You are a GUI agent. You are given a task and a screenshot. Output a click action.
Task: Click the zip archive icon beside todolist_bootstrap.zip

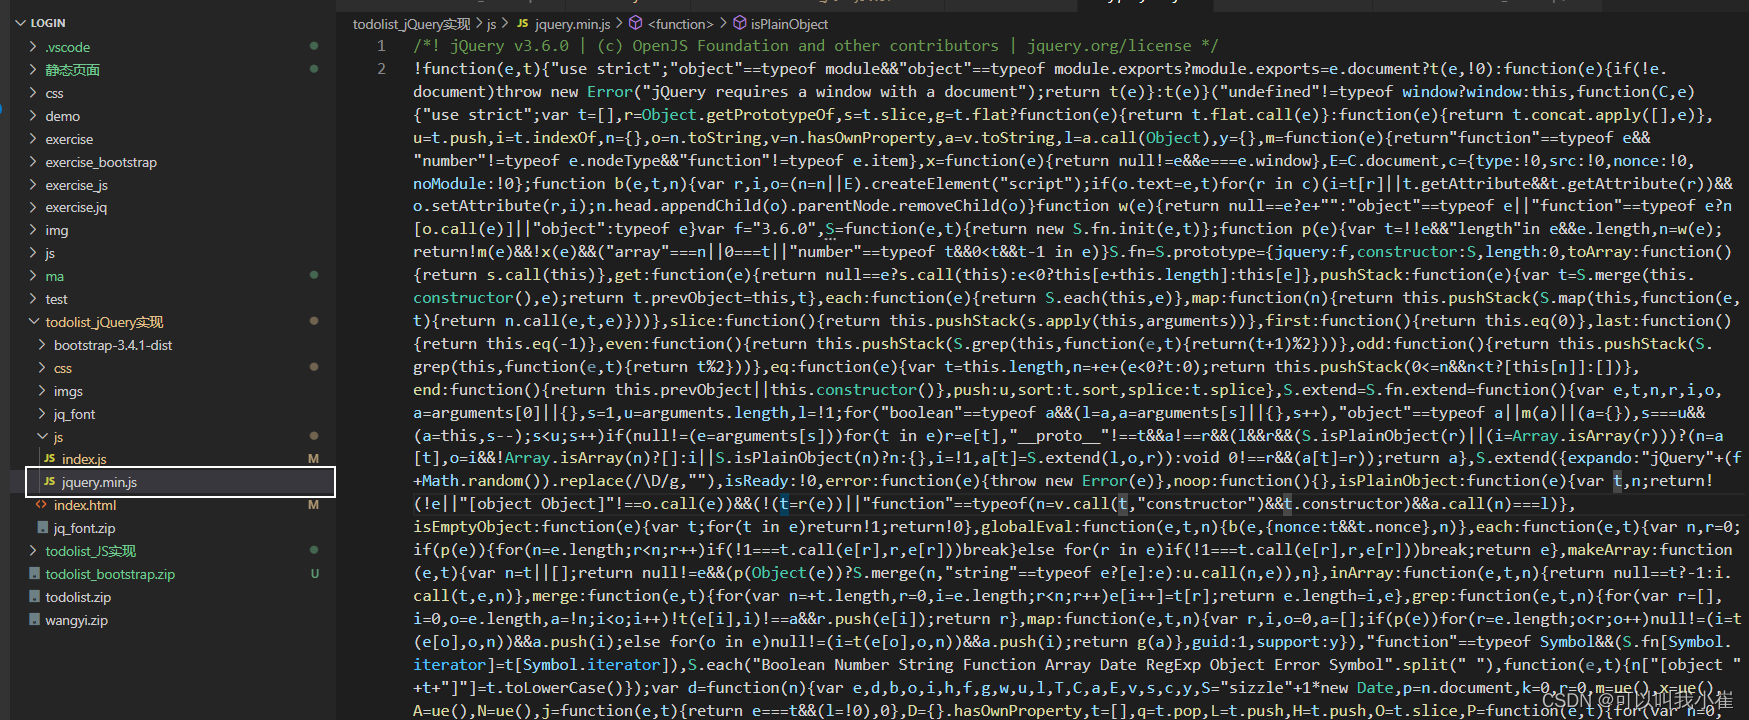click(x=34, y=573)
